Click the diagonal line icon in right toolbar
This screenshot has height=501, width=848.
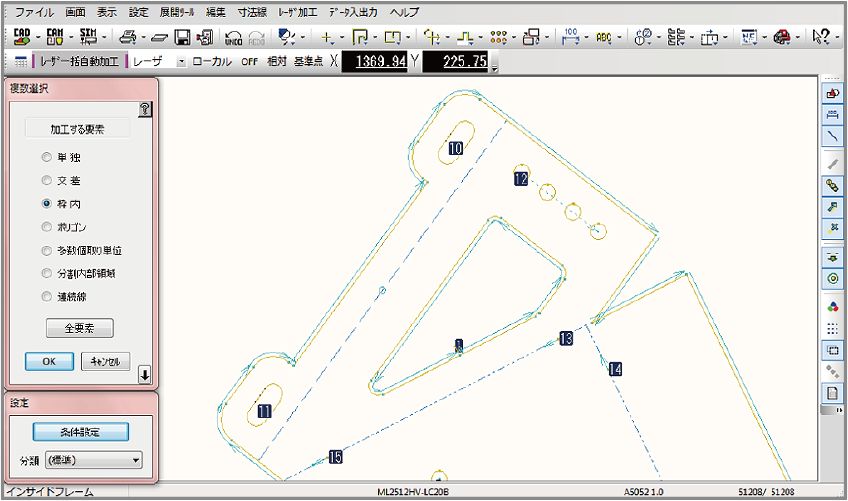click(x=832, y=136)
